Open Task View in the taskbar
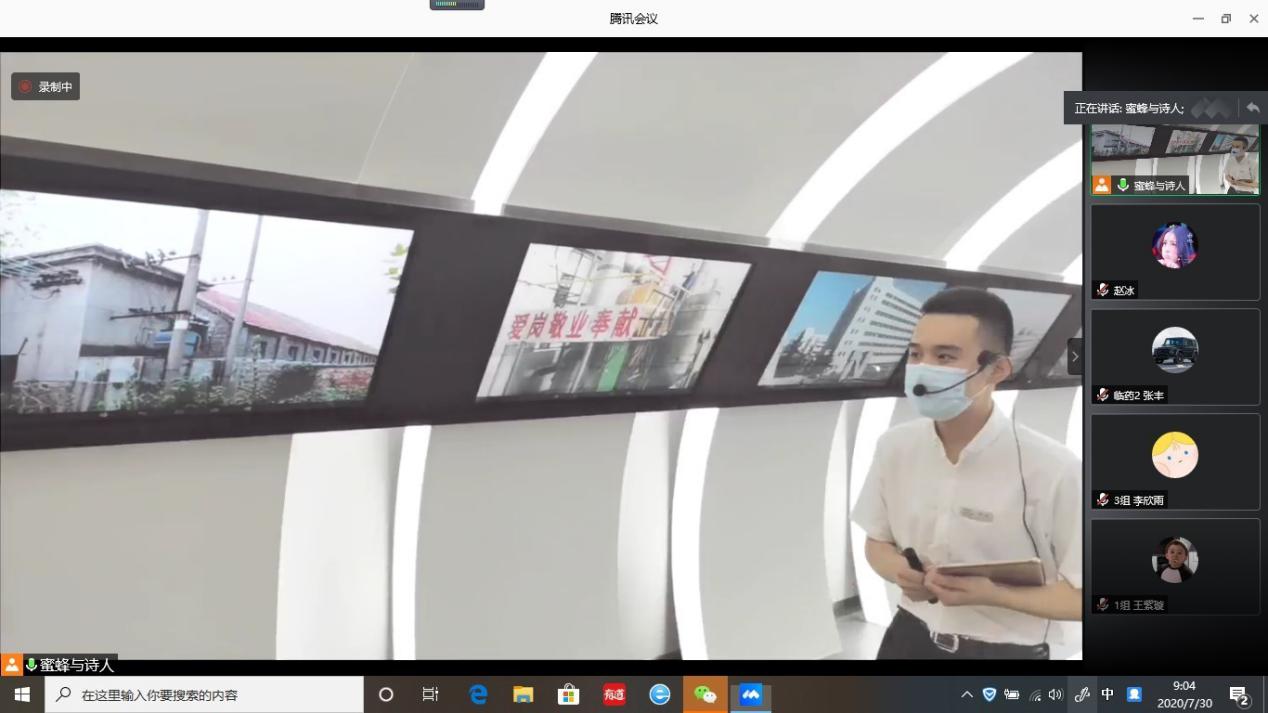This screenshot has height=713, width=1268. 431,695
